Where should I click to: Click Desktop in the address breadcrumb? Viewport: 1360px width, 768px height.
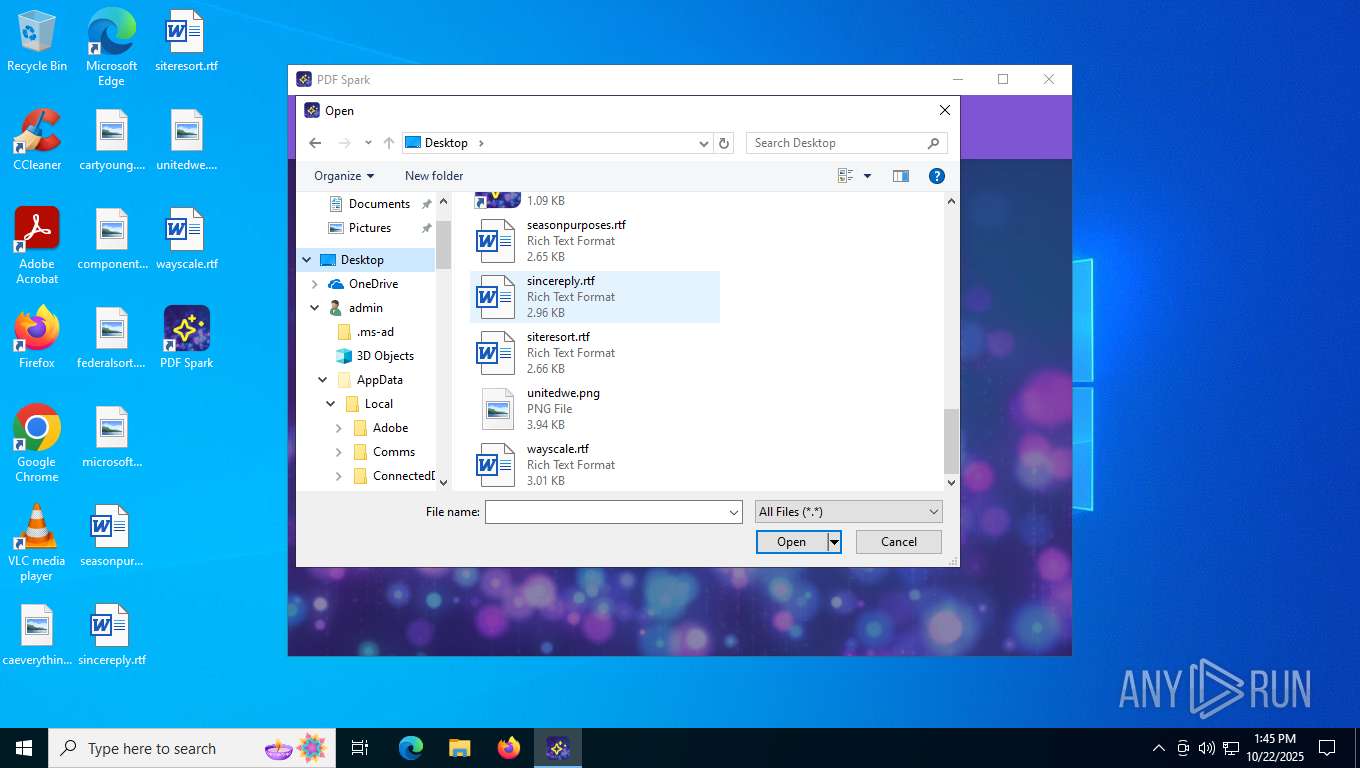(x=446, y=143)
